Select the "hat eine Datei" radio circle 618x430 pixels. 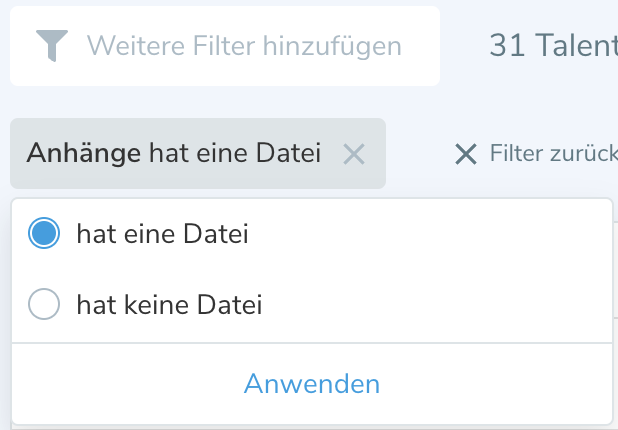[45, 234]
